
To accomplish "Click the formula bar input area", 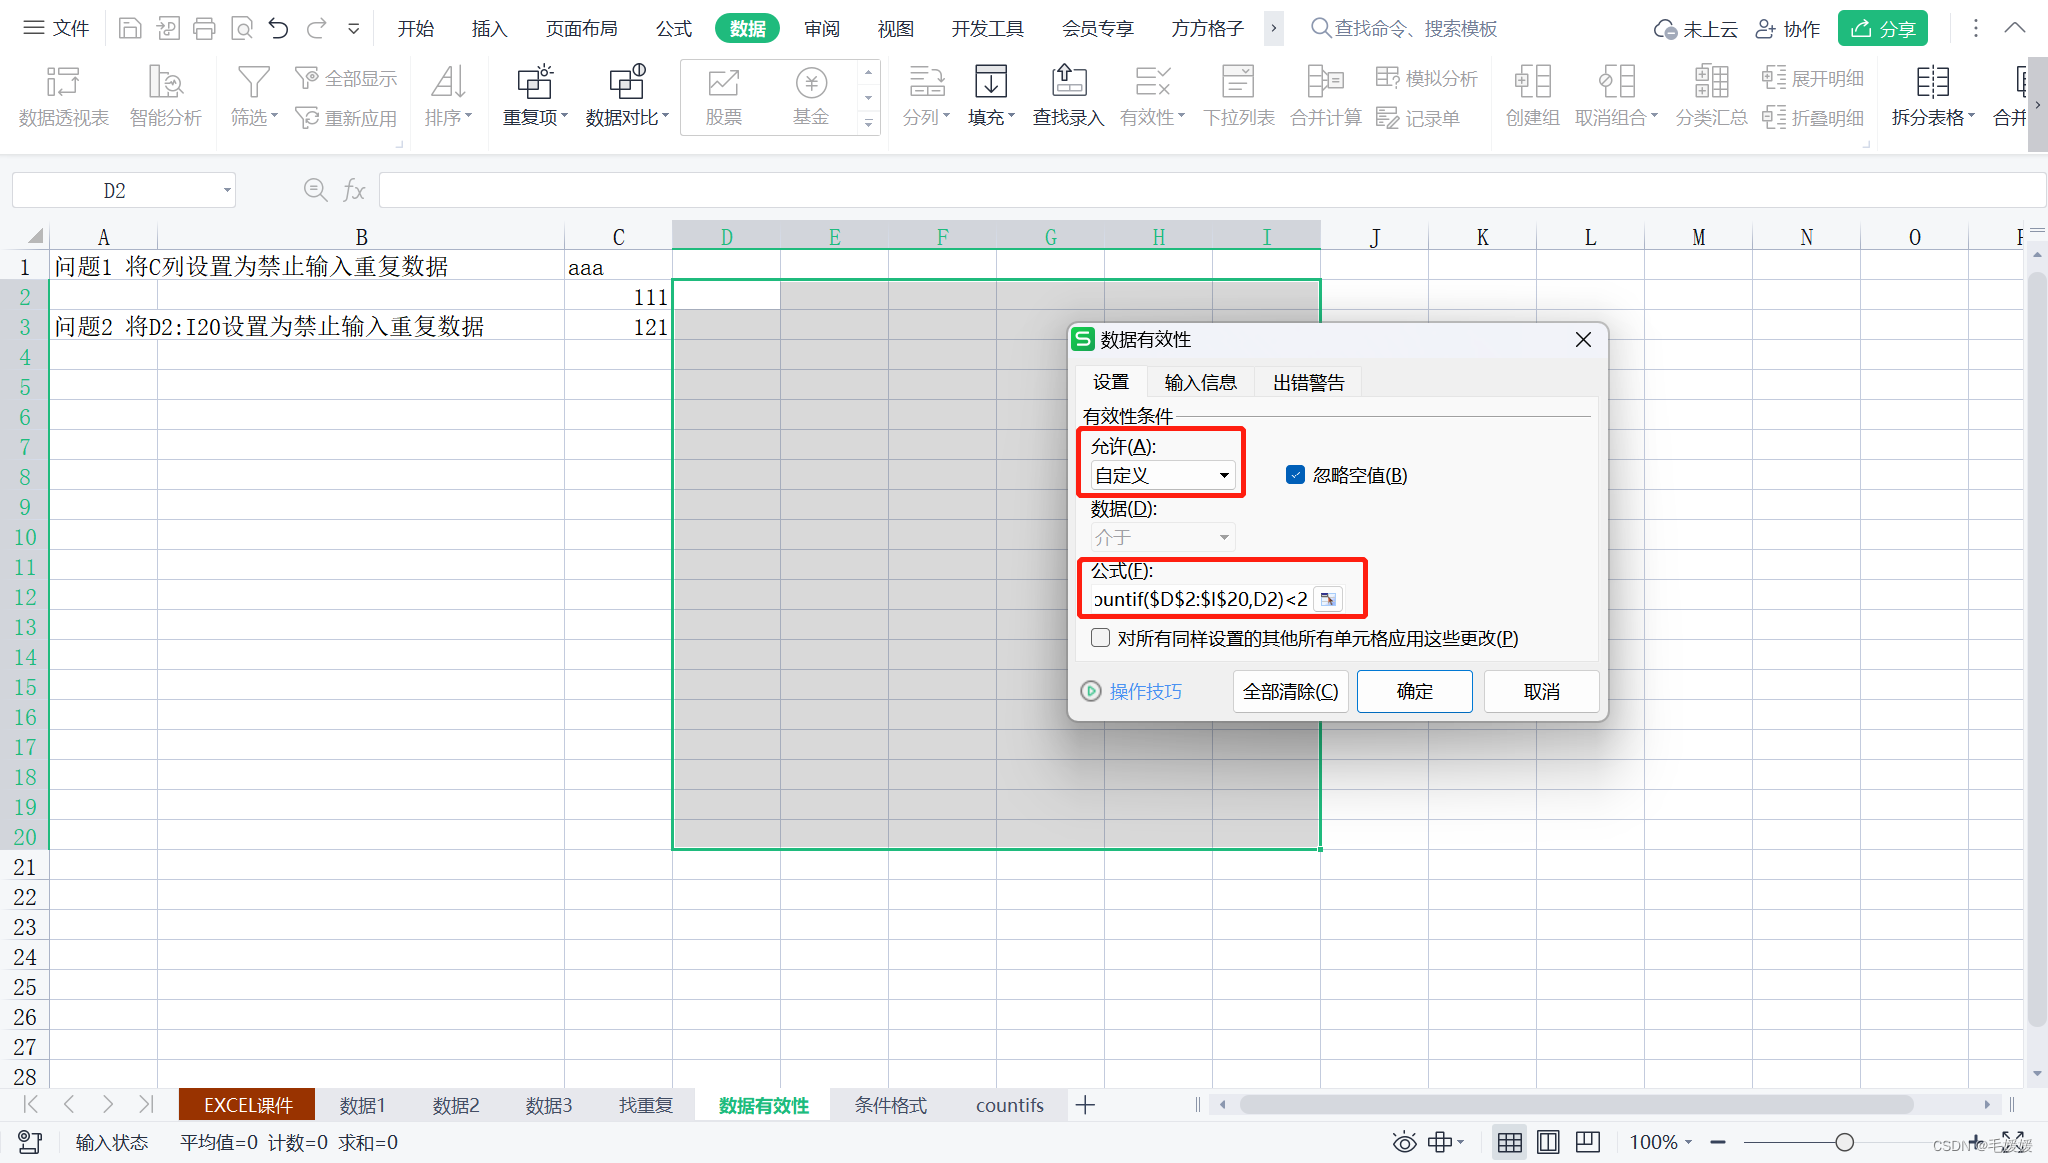I will click(1212, 190).
